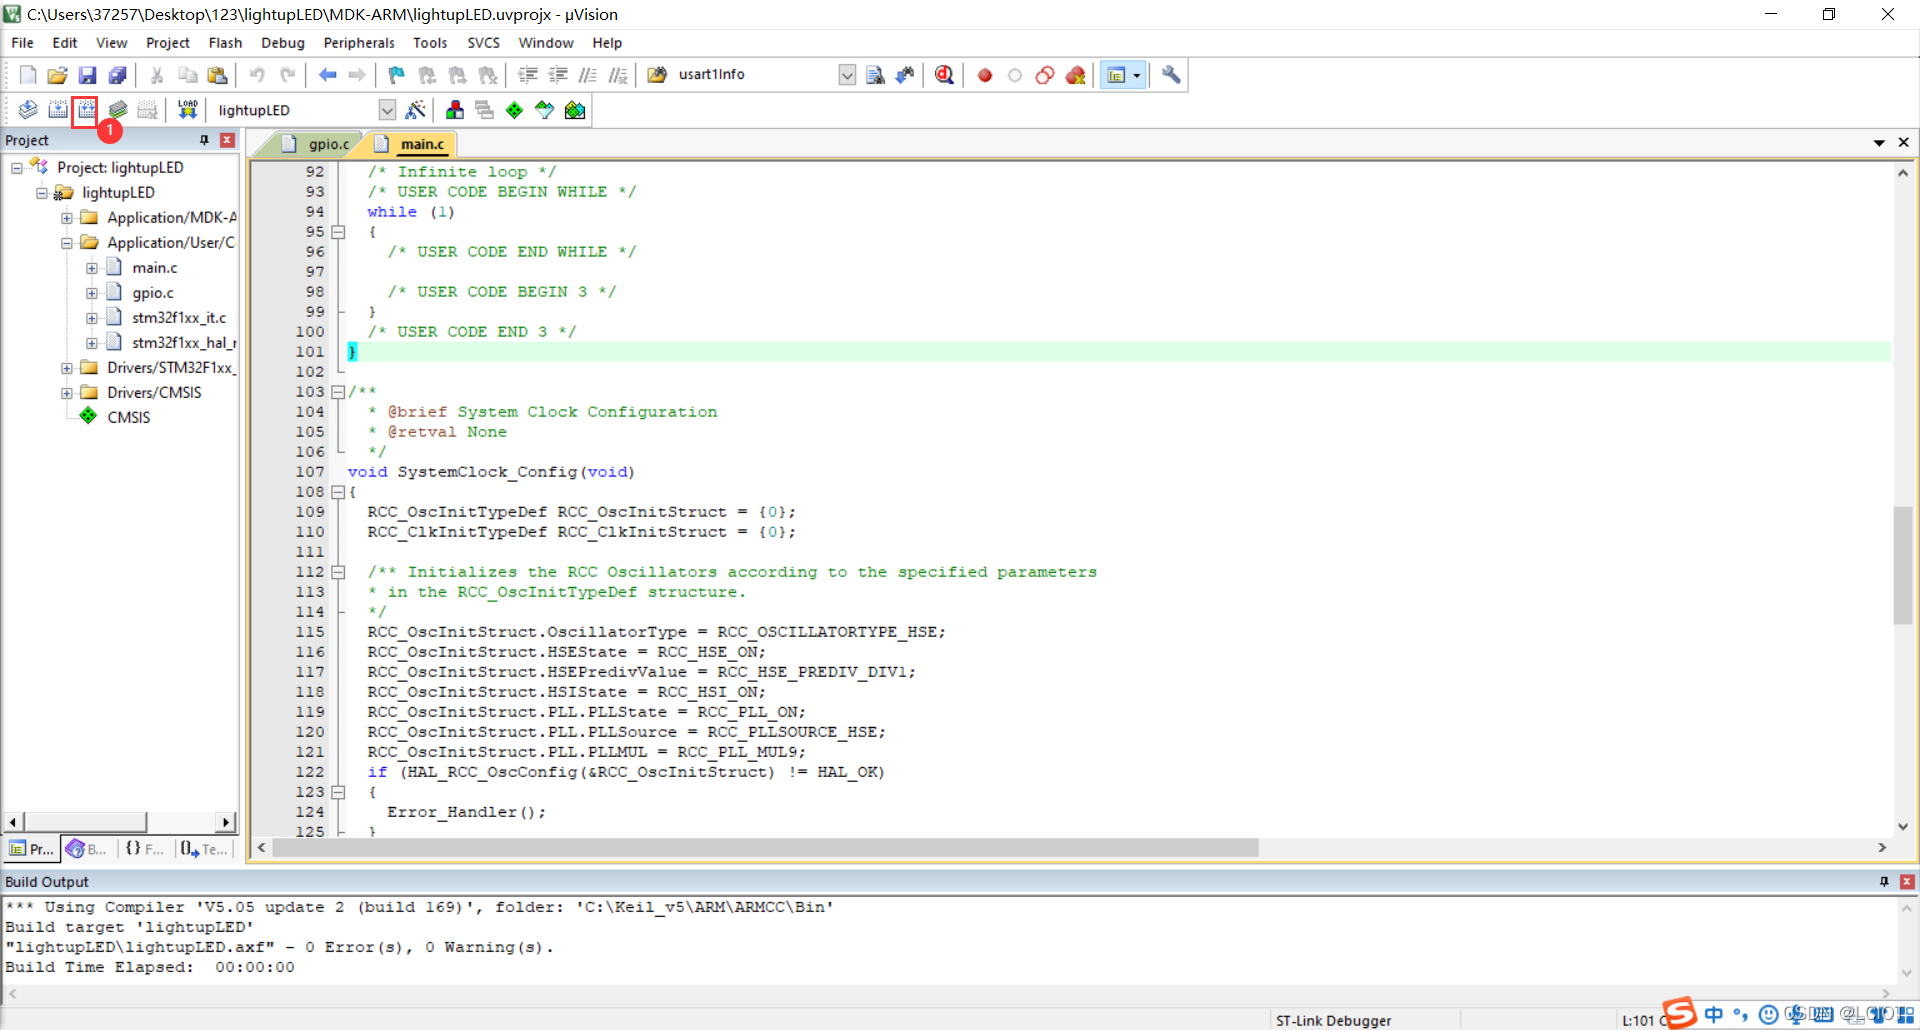The image size is (1920, 1030).
Task: Navigate backwards with the blue left arrow
Action: coord(327,75)
